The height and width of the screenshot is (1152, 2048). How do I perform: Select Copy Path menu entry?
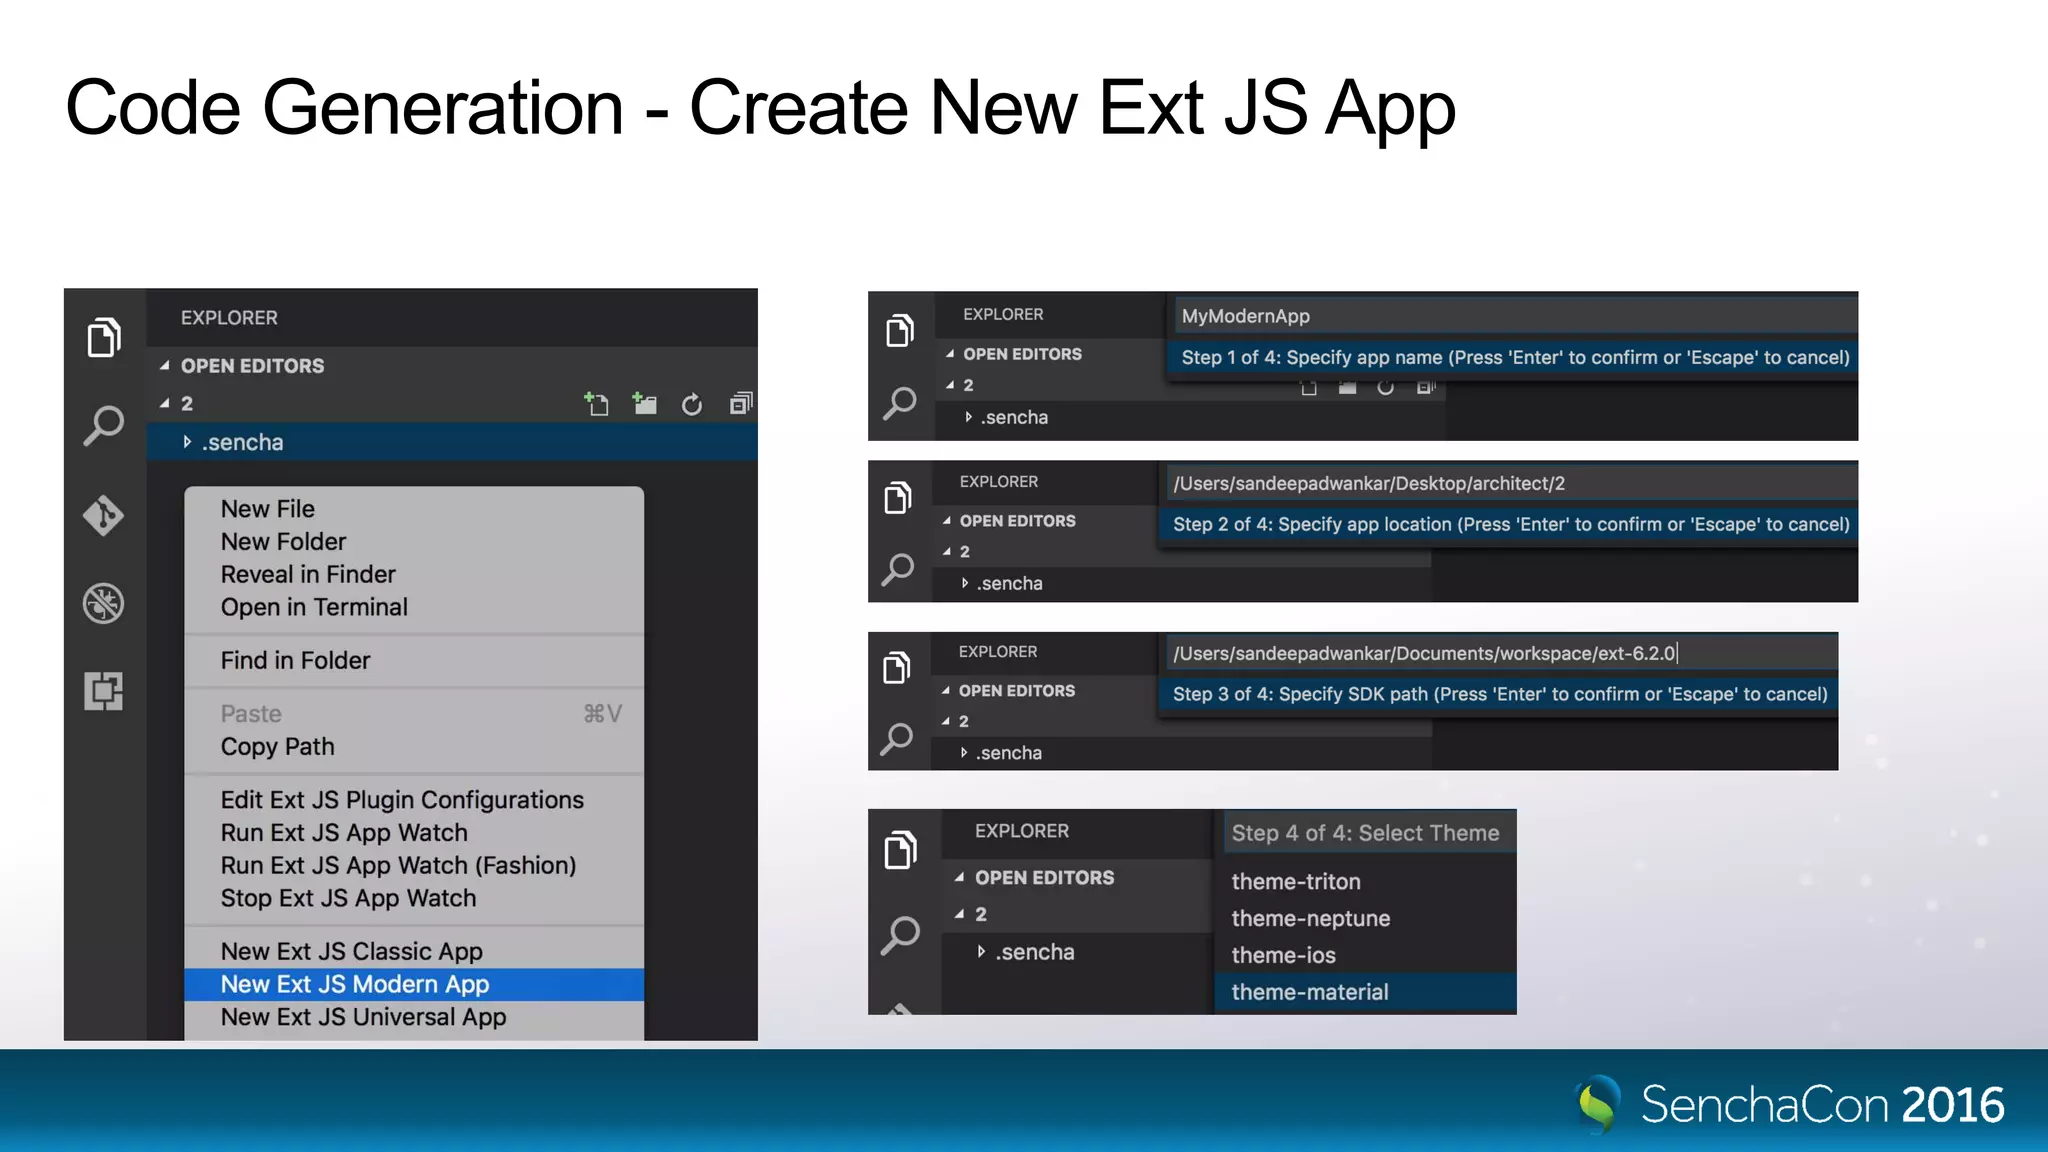pyautogui.click(x=414, y=747)
